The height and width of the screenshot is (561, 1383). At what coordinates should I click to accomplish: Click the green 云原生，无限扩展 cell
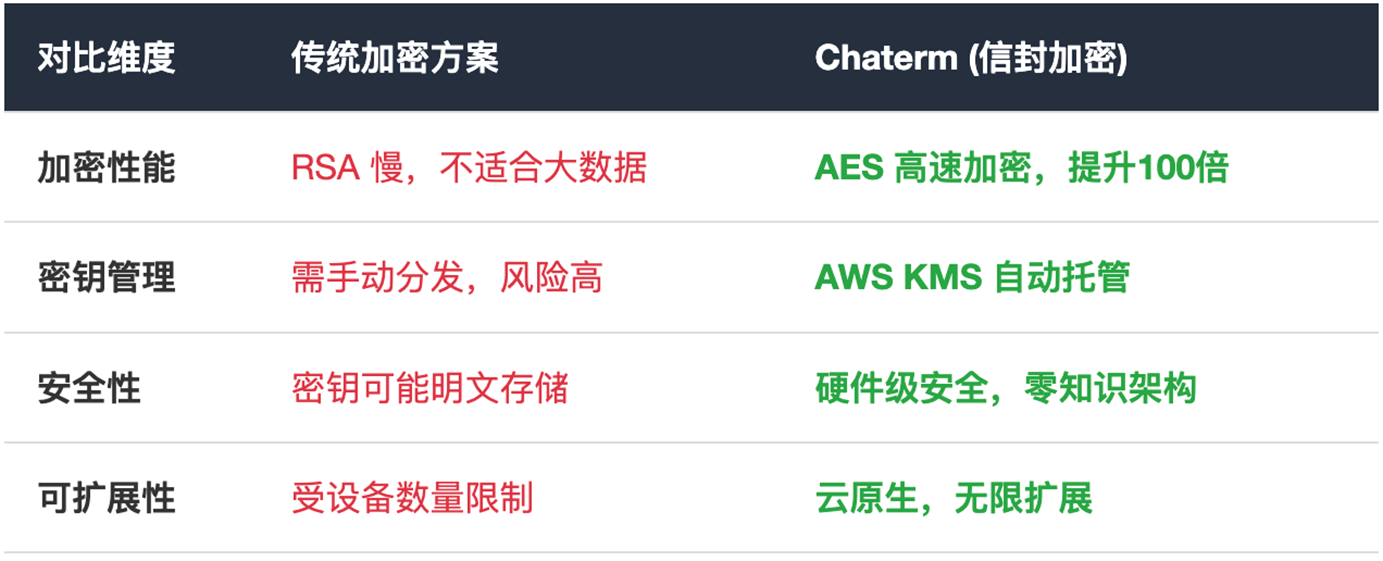point(953,497)
